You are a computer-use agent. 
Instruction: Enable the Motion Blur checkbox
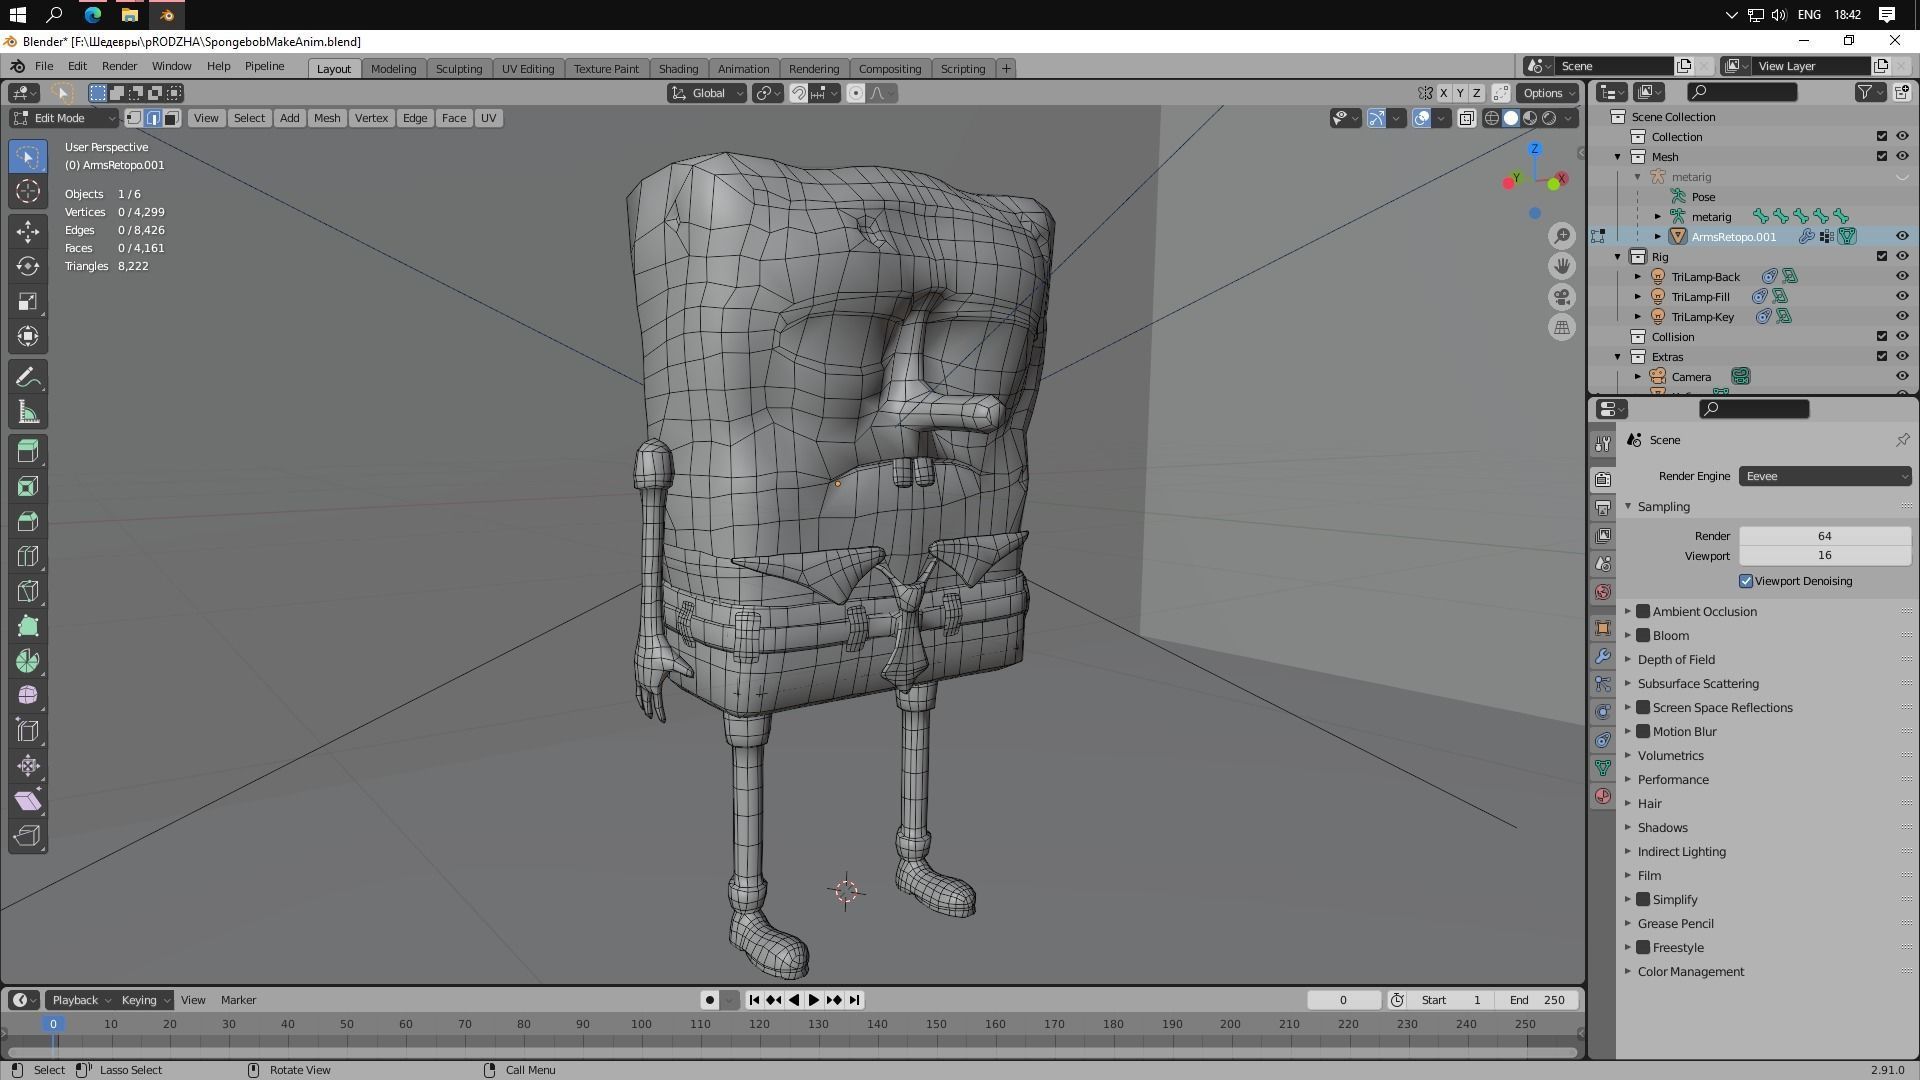coord(1643,731)
